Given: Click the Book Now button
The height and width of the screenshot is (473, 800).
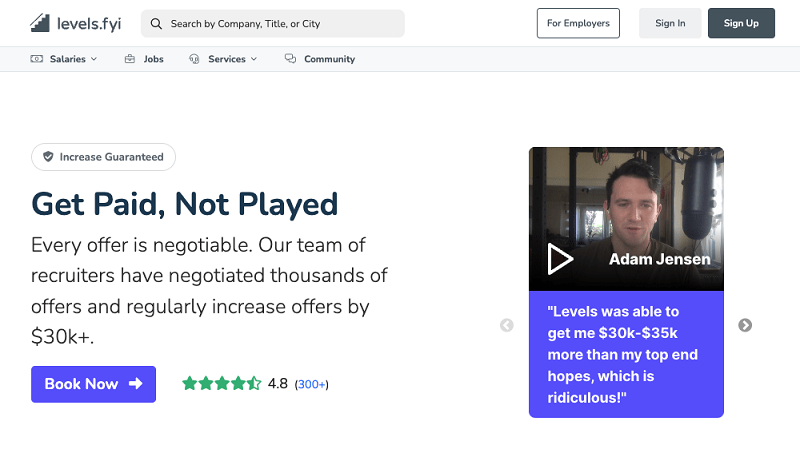Looking at the screenshot, I should pos(93,384).
